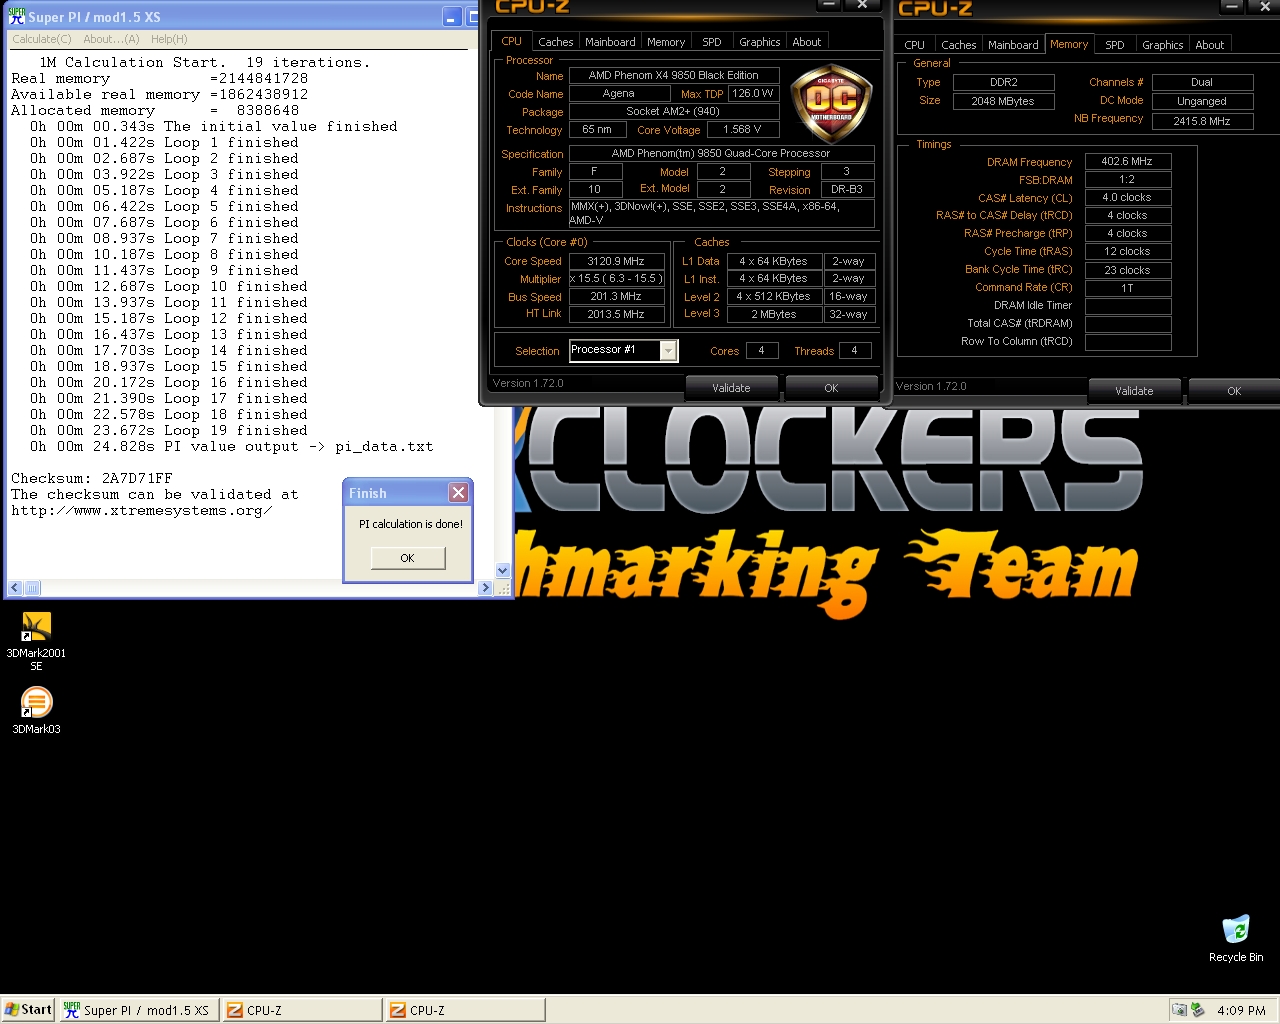The width and height of the screenshot is (1280, 1024).
Task: Open the Help menu in Super PI
Action: (169, 39)
